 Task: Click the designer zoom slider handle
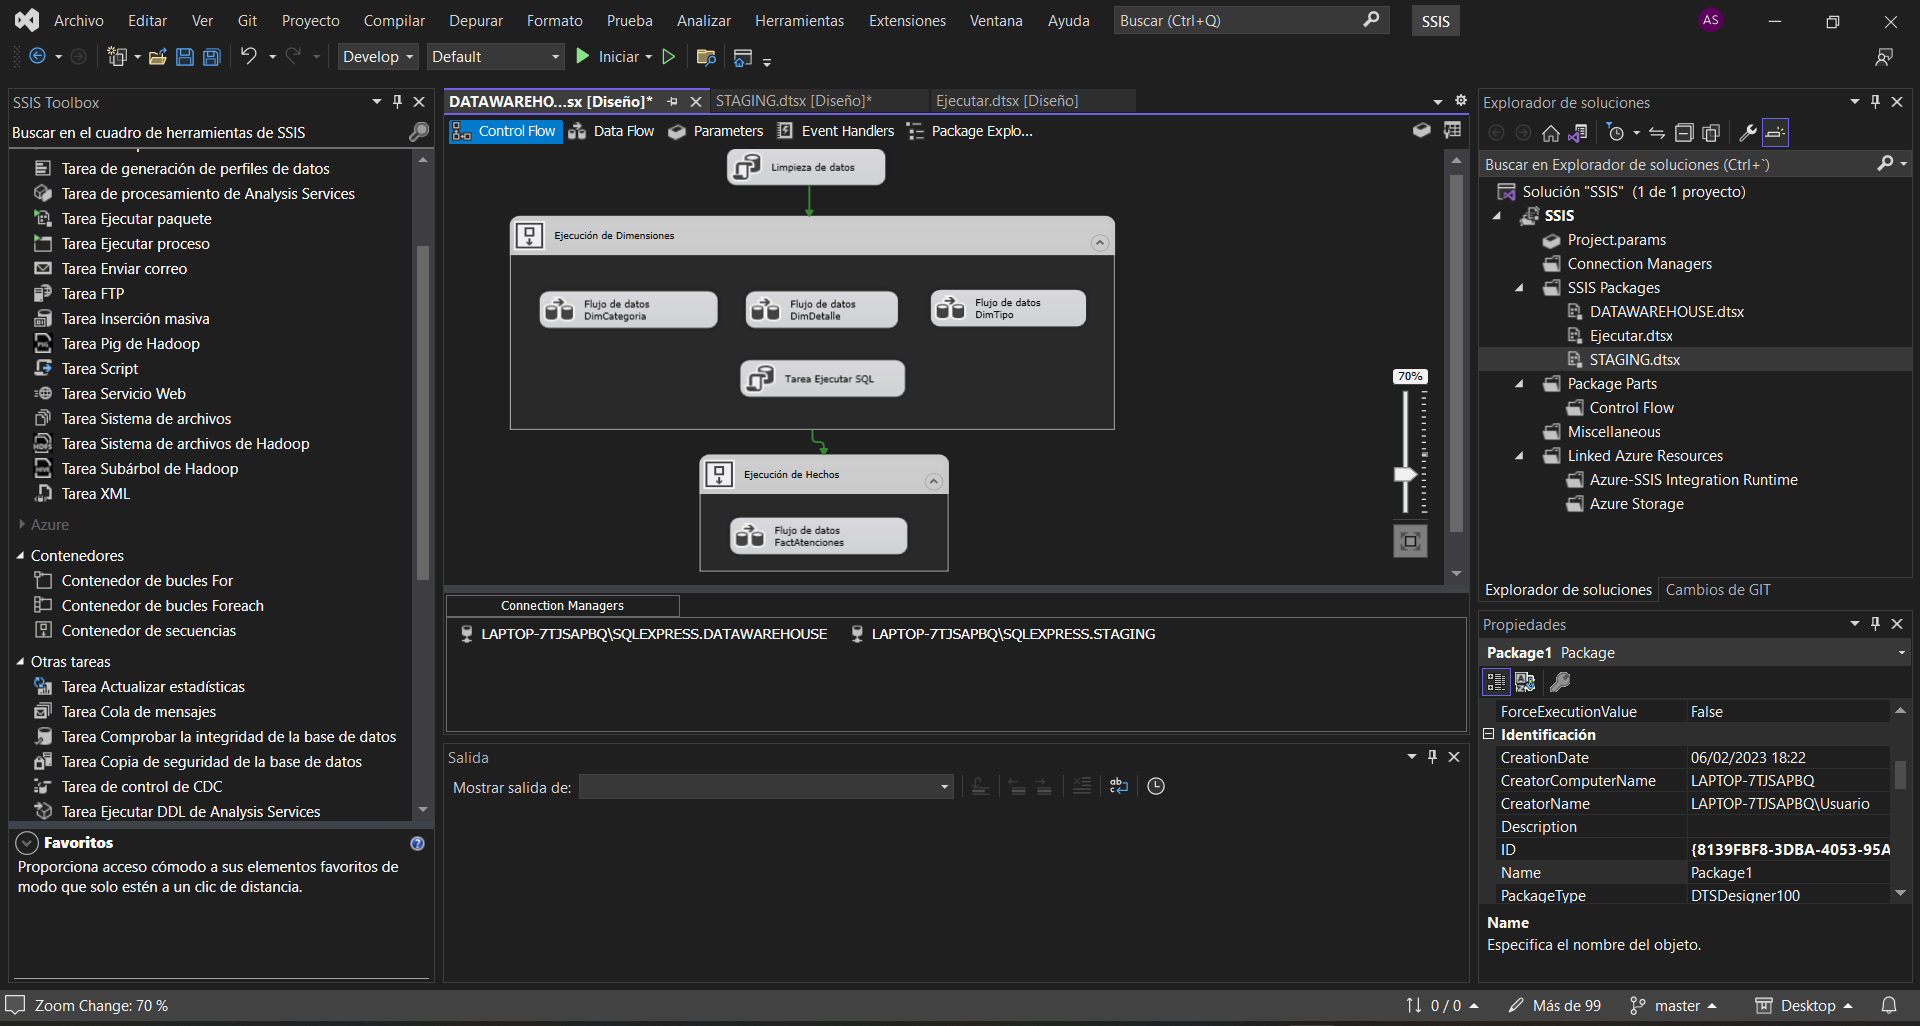(x=1405, y=474)
